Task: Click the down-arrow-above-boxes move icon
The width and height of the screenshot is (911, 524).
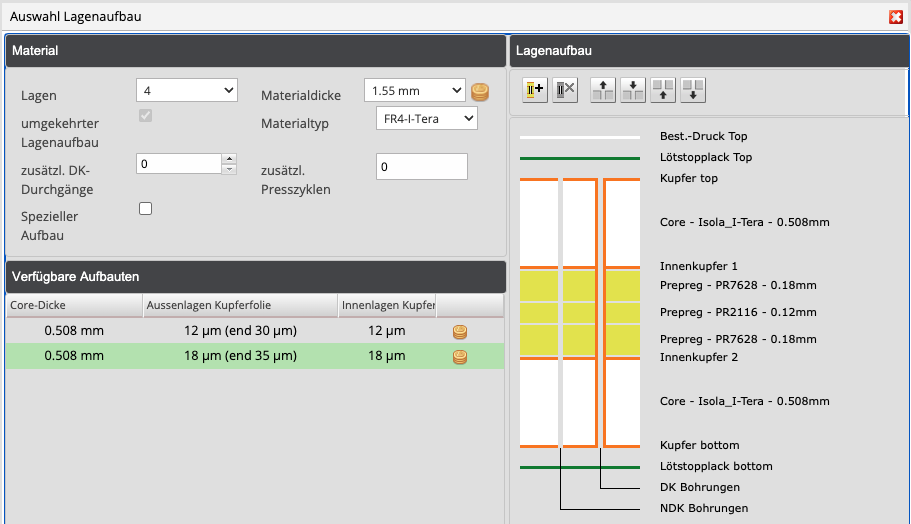Action: pyautogui.click(x=633, y=90)
